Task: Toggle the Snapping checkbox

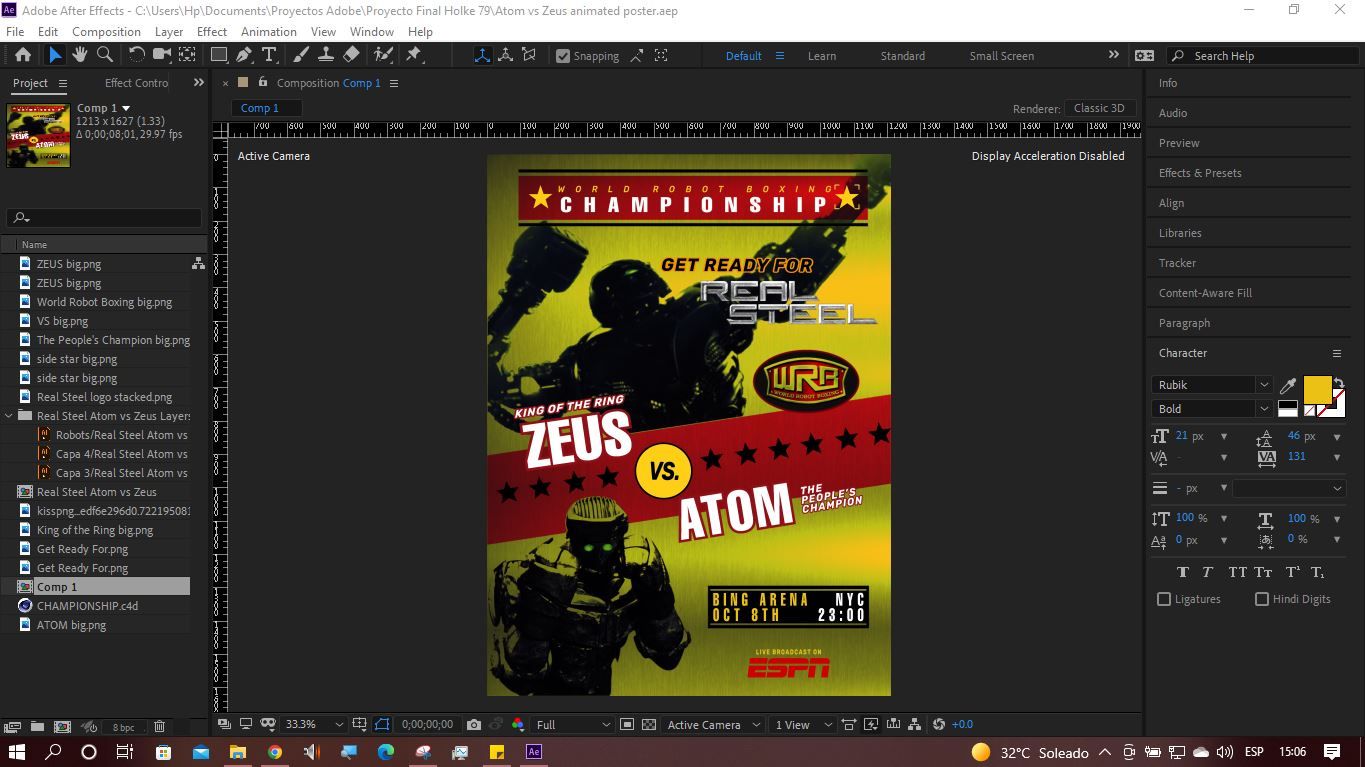Action: coord(563,56)
